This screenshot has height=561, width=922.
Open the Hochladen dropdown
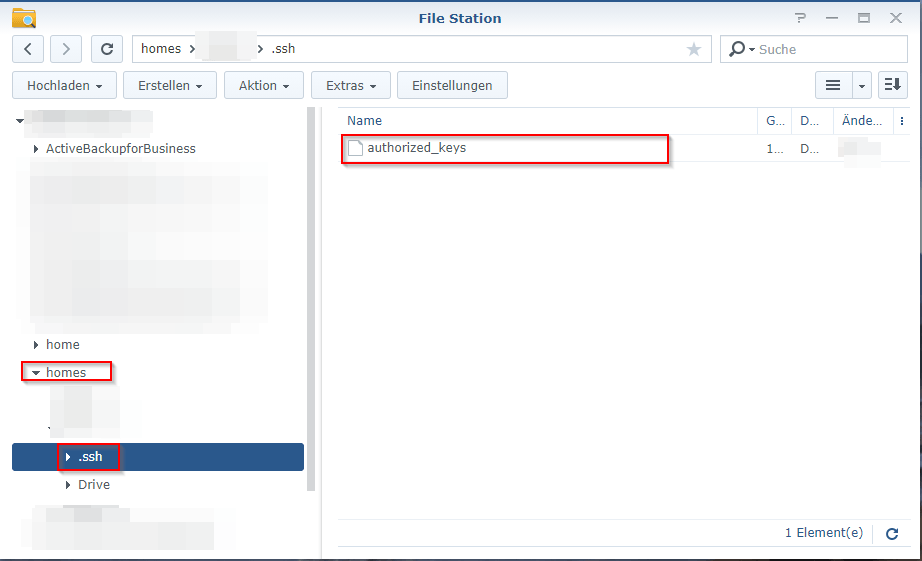(x=64, y=86)
